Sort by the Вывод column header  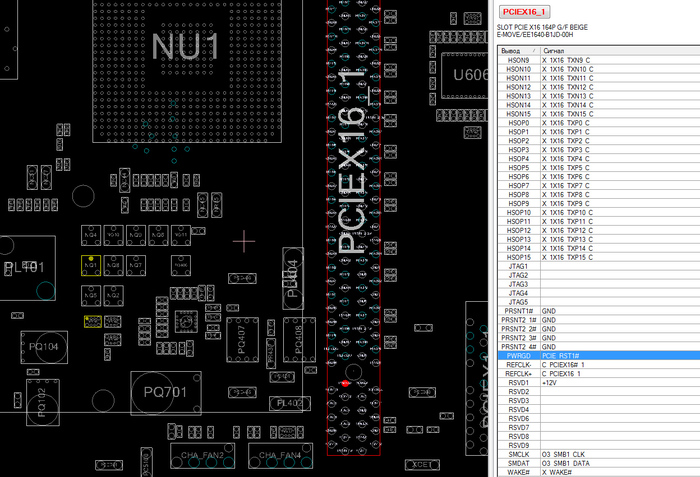(x=517, y=48)
